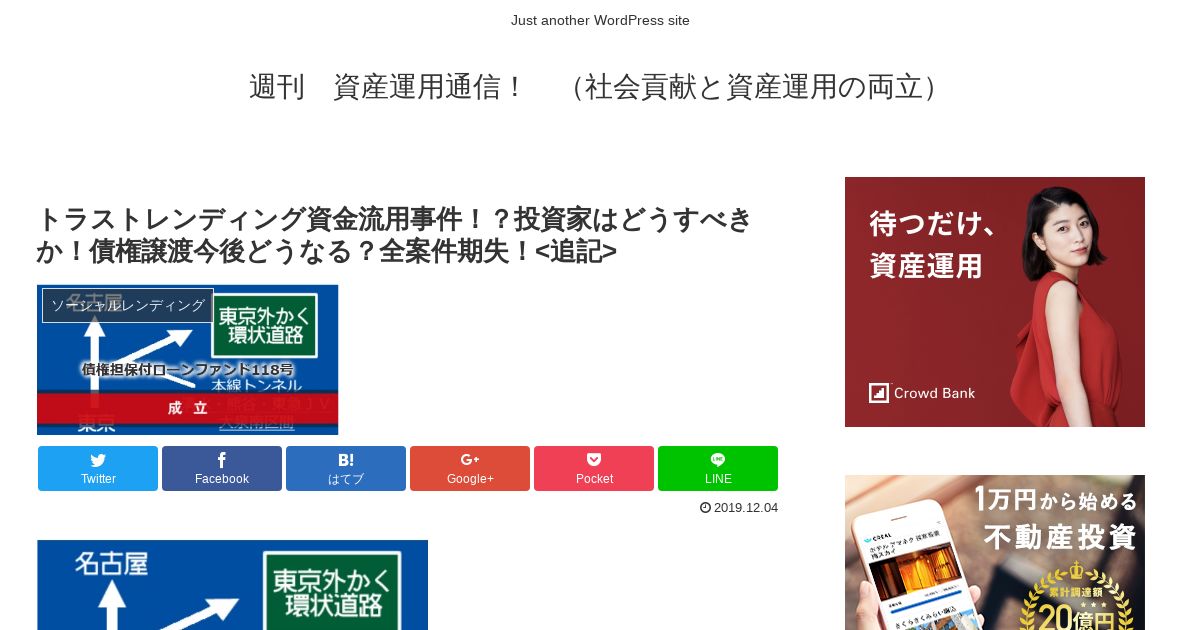Image resolution: width=1200 pixels, height=630 pixels.
Task: Click the LINE speech bubble icon
Action: 718,460
